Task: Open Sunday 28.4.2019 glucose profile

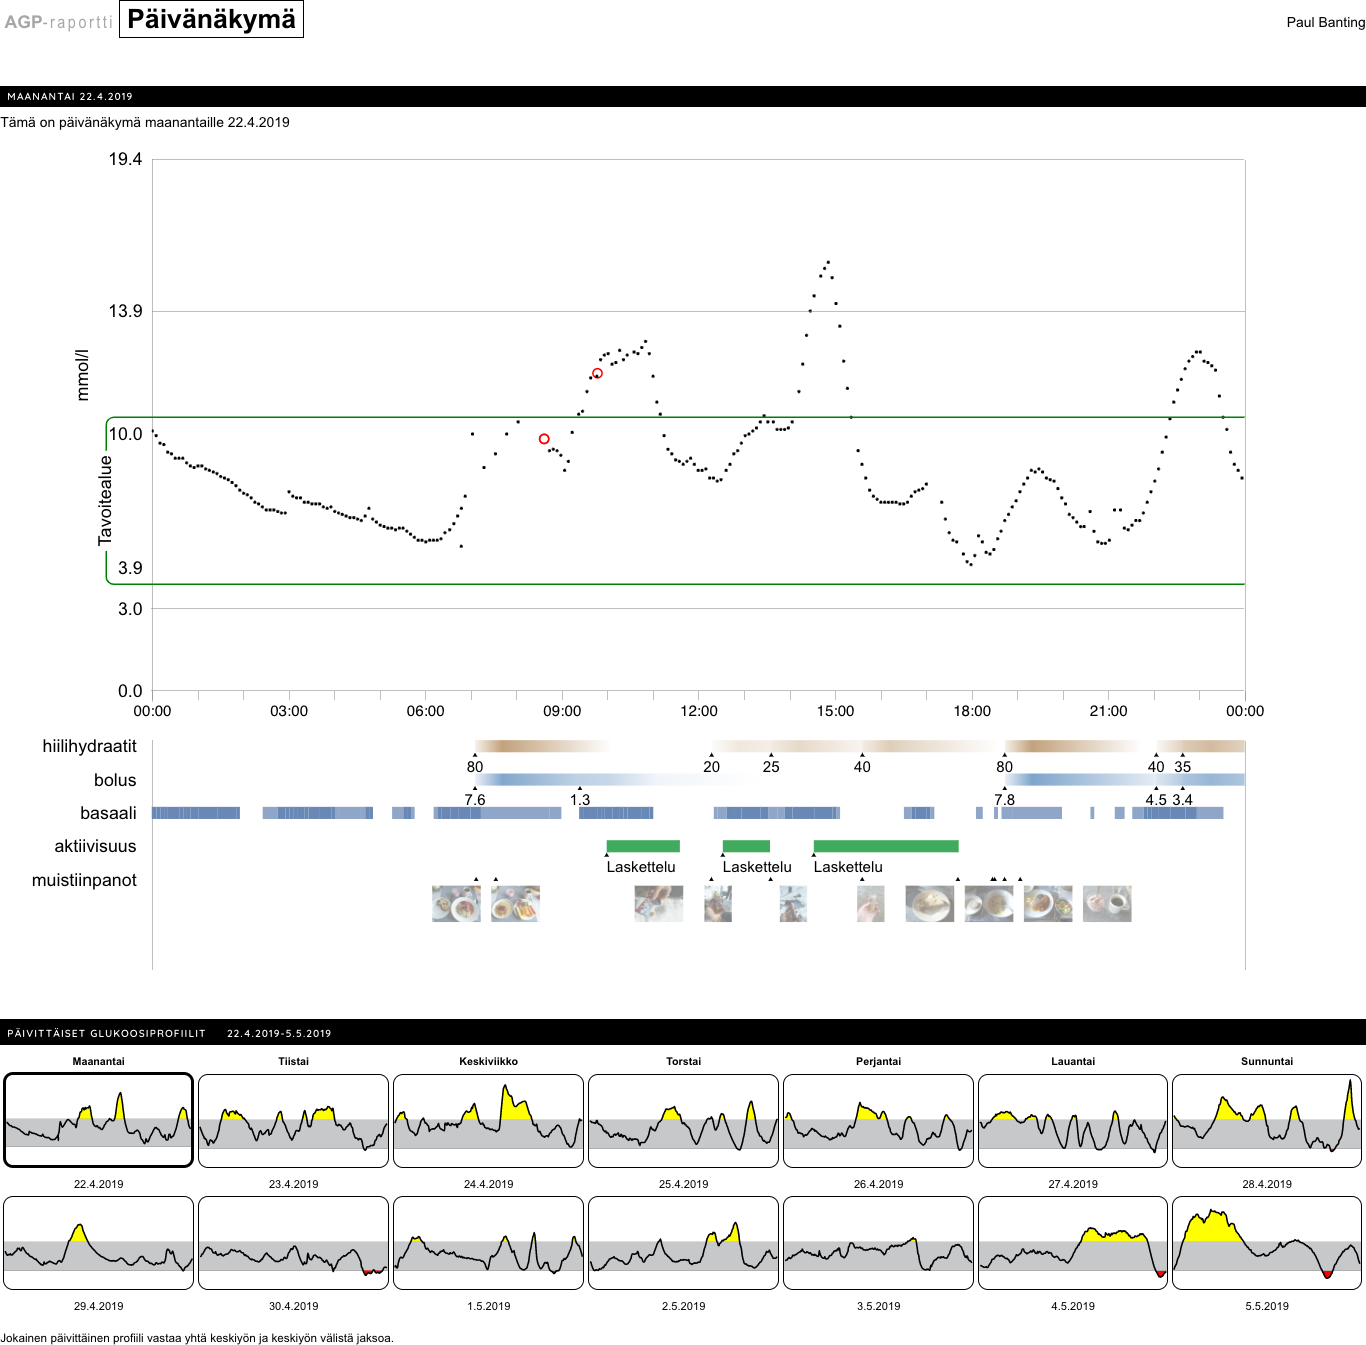Action: click(x=1266, y=1120)
